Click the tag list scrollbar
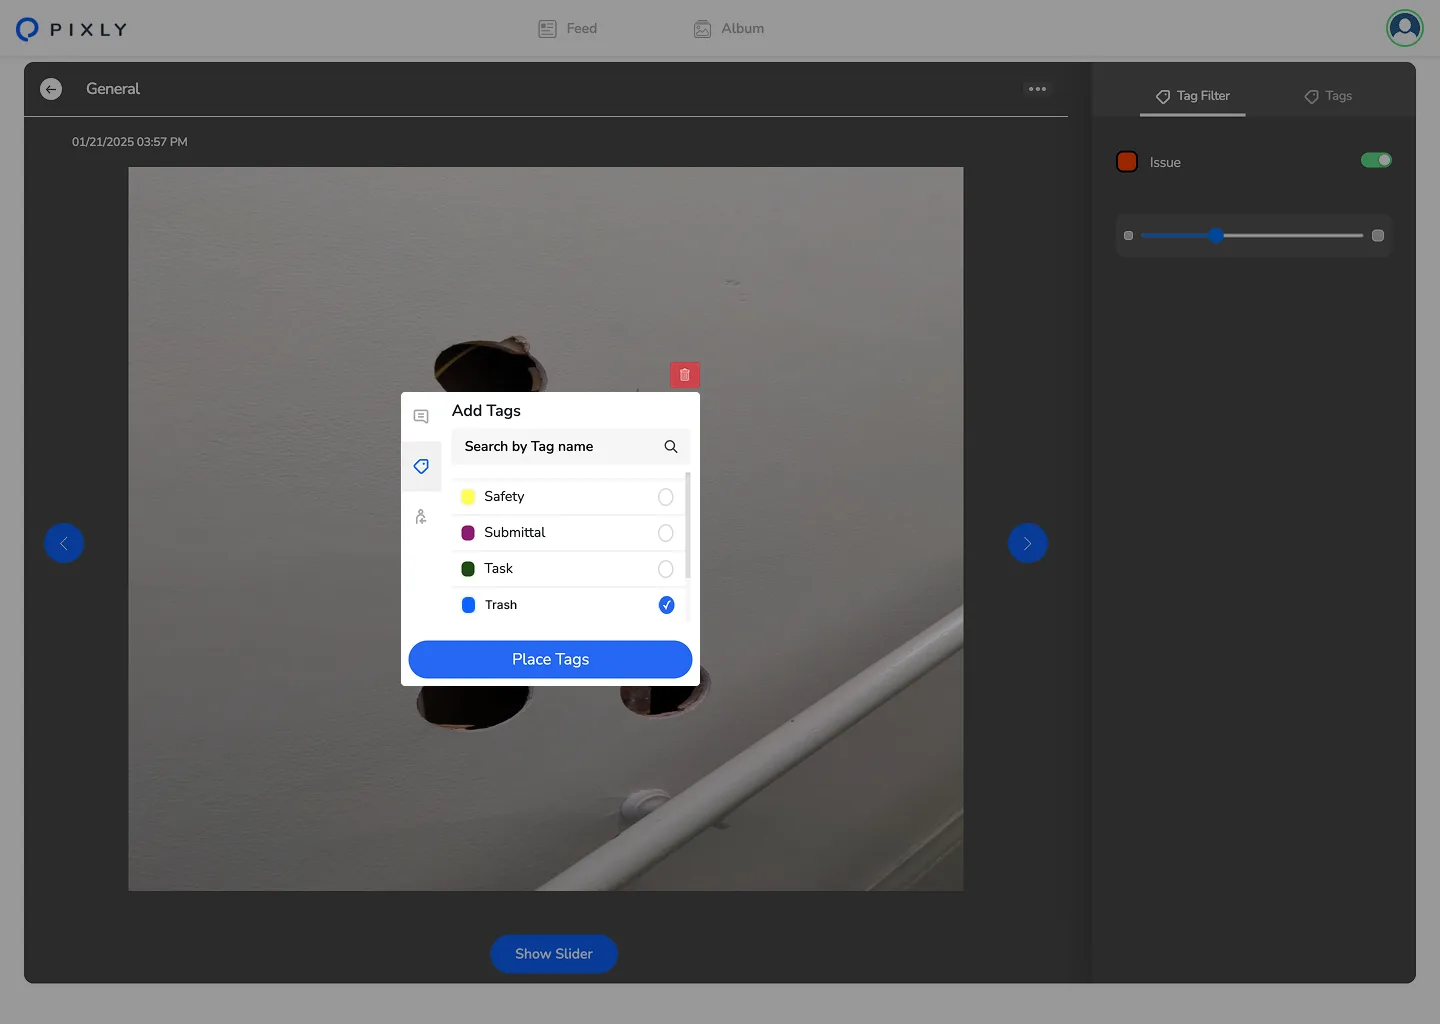The width and height of the screenshot is (1440, 1024). (x=688, y=525)
